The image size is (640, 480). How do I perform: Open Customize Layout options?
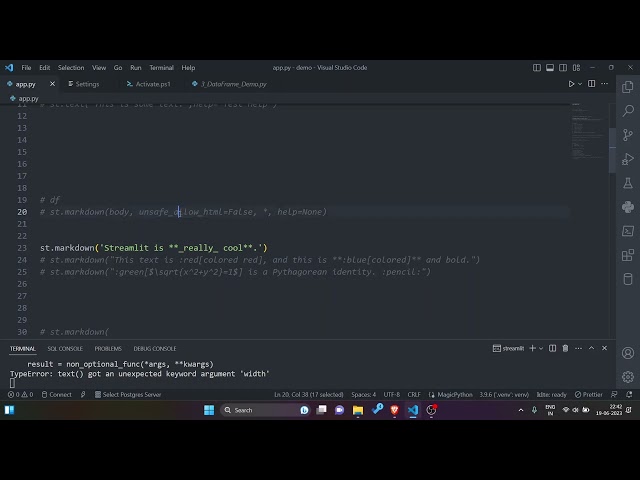point(576,68)
